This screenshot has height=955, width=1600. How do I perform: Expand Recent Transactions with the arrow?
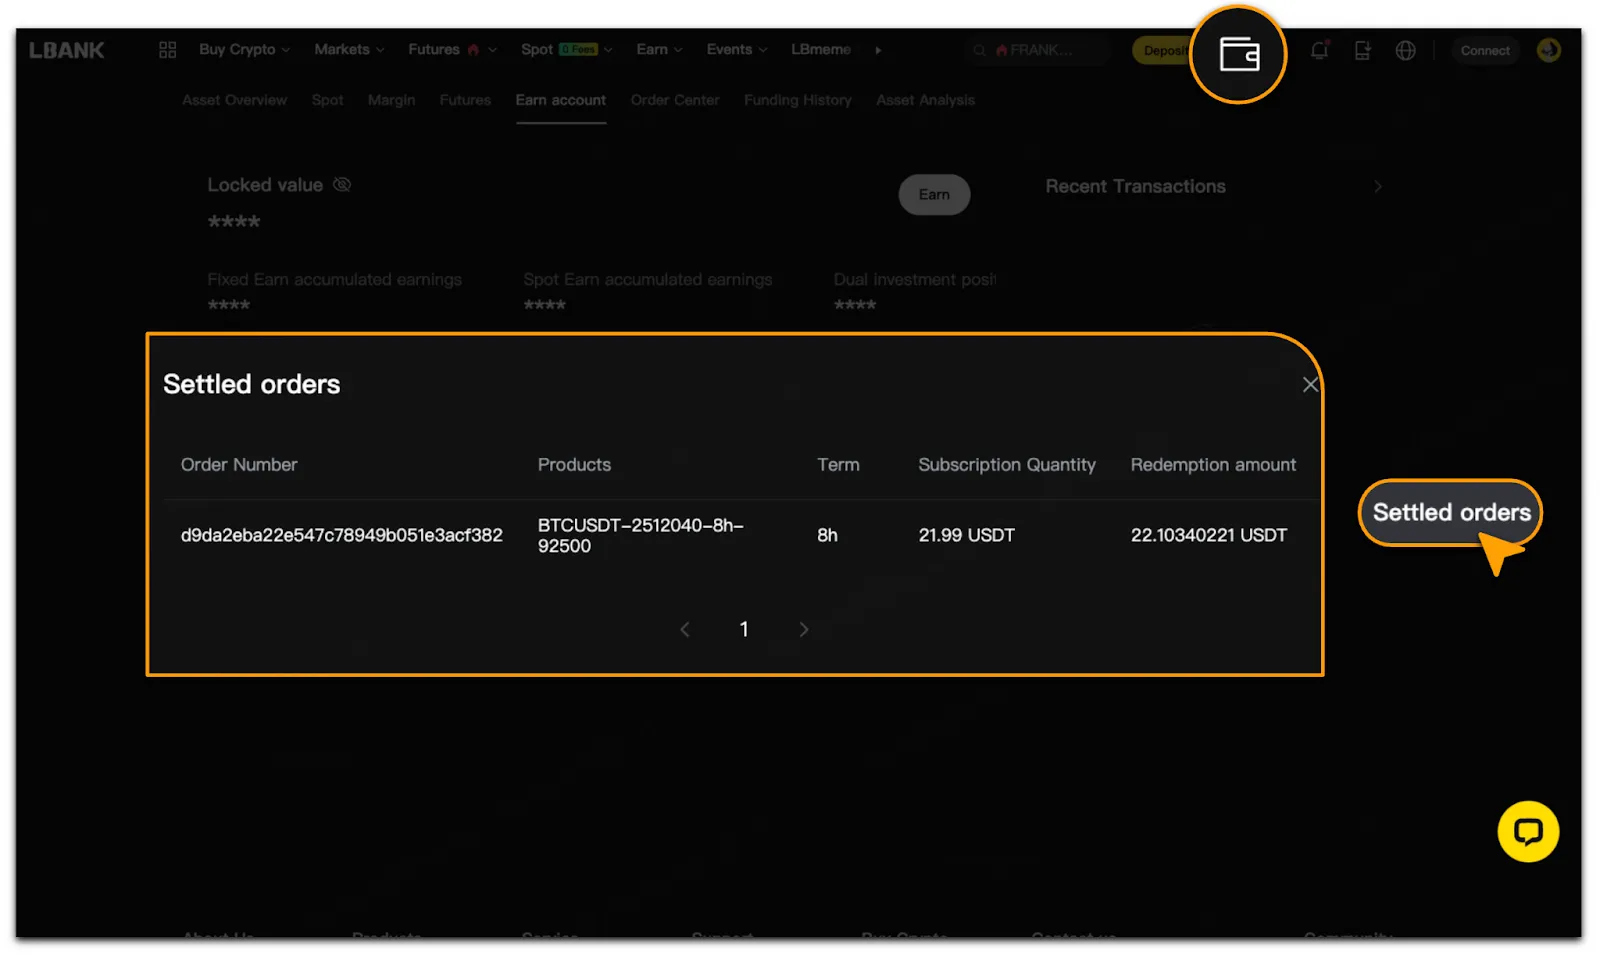coord(1377,187)
